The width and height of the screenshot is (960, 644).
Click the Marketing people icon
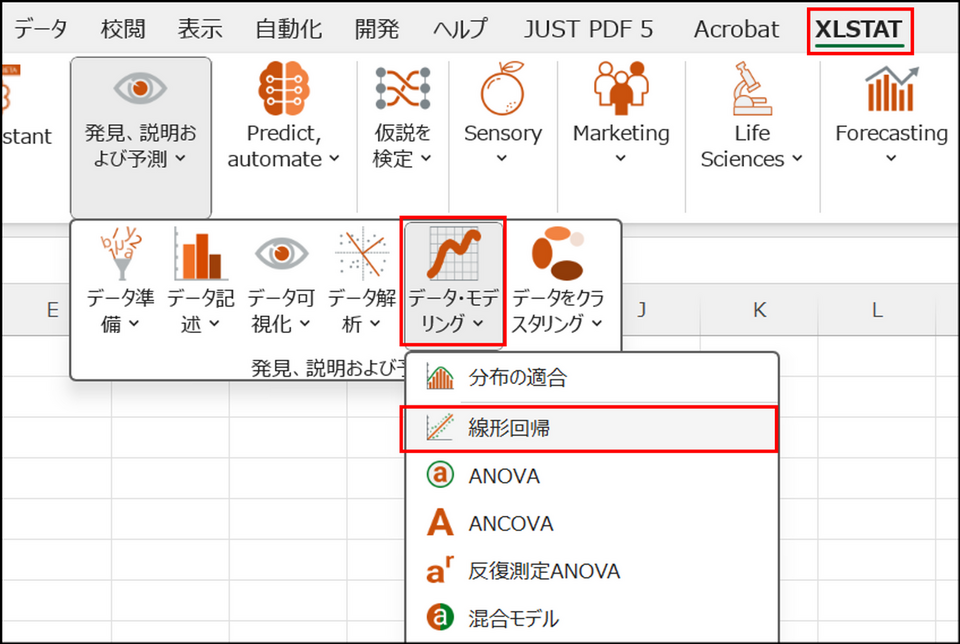pyautogui.click(x=621, y=88)
